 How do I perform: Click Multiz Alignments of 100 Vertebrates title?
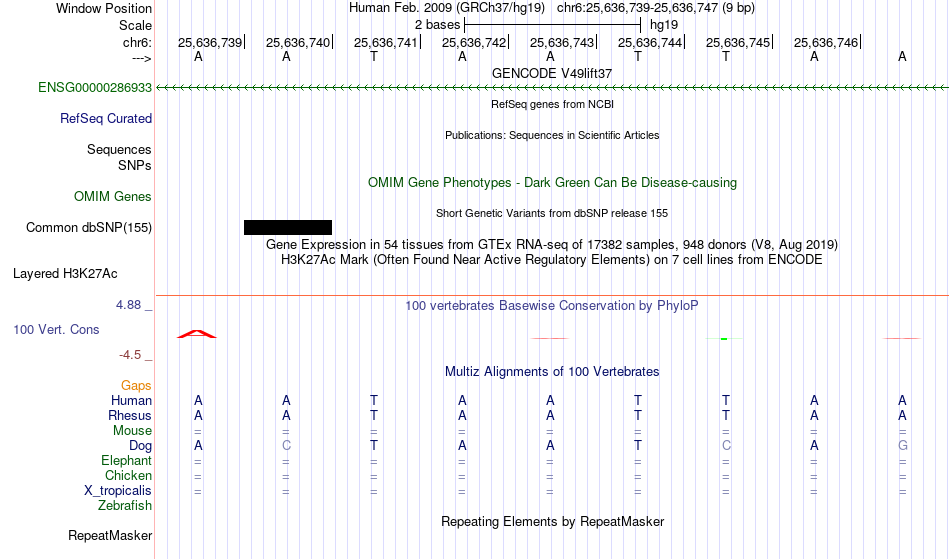pos(552,371)
